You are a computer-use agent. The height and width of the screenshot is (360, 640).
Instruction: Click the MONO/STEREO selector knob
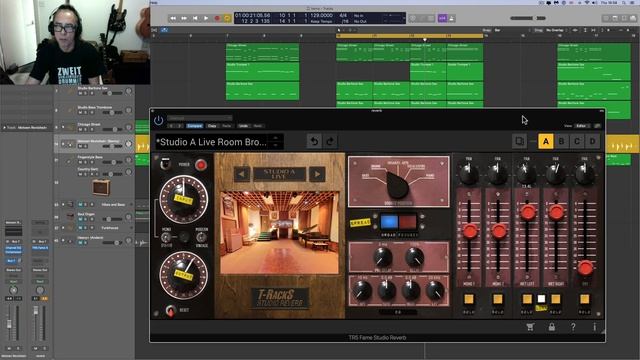pyautogui.click(x=166, y=237)
